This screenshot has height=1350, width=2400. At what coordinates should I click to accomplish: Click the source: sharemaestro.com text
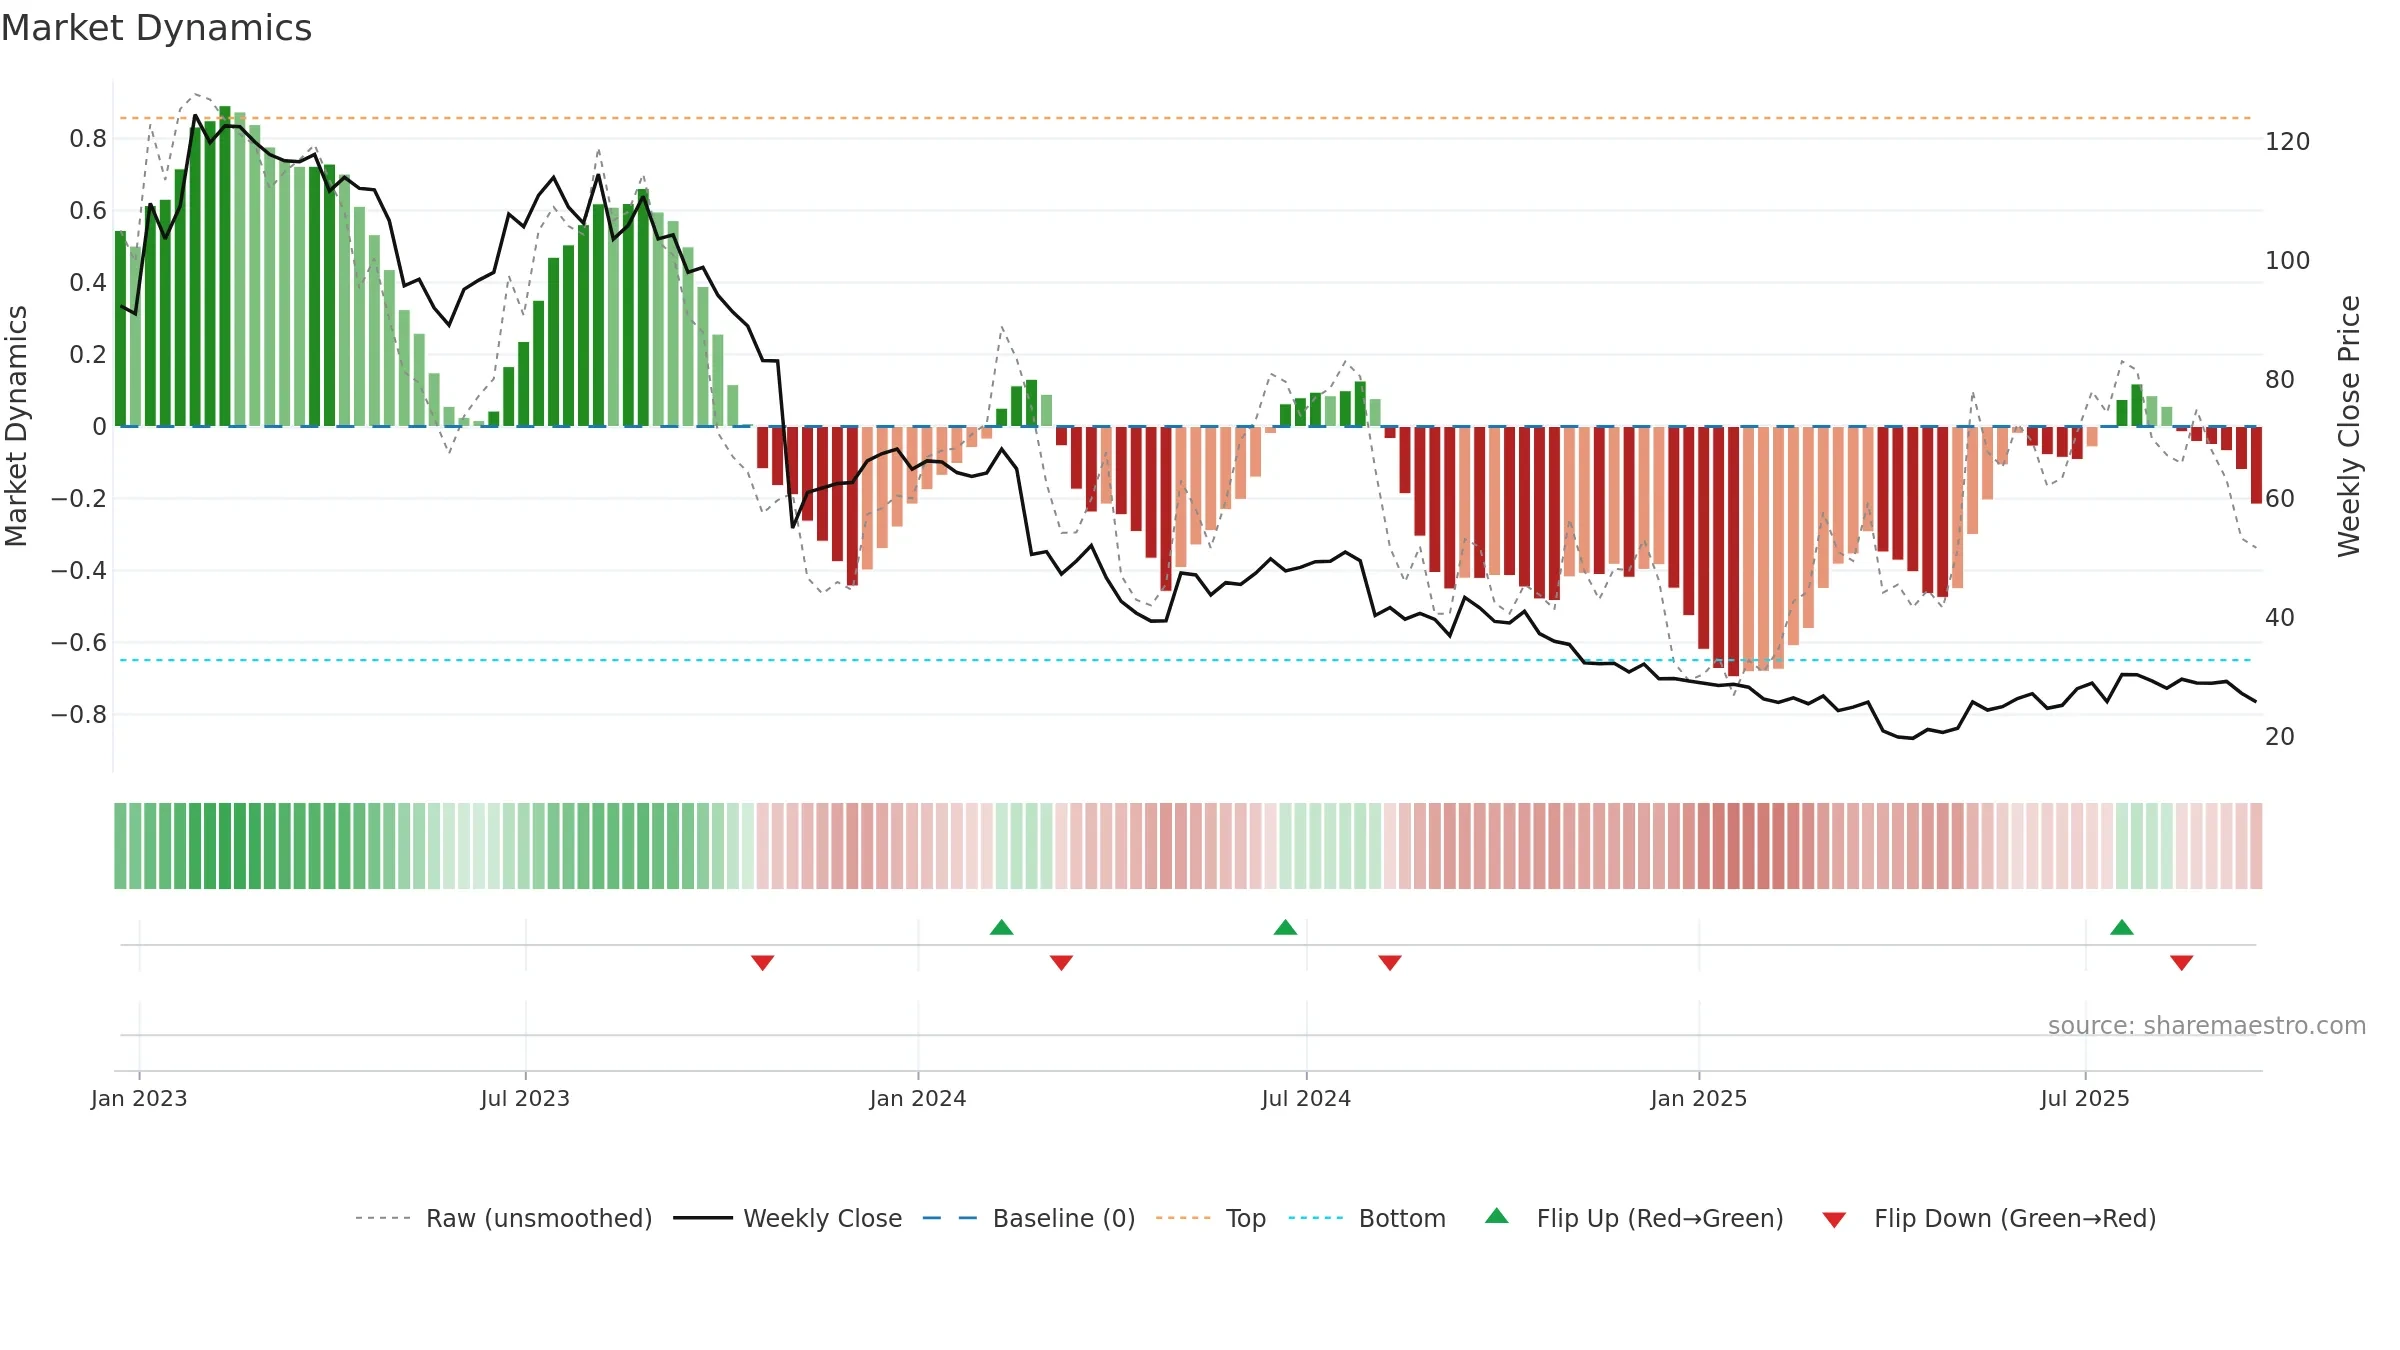coord(2207,1026)
